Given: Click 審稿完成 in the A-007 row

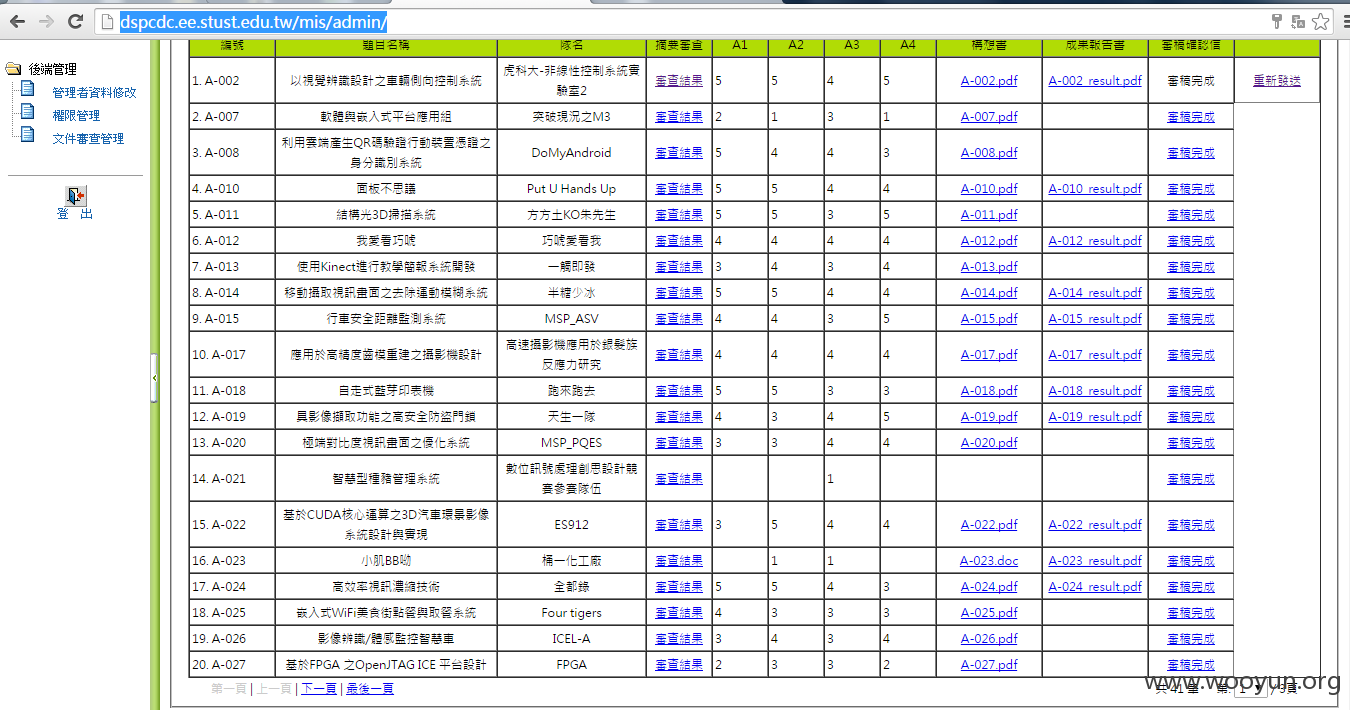Looking at the screenshot, I should point(1191,117).
